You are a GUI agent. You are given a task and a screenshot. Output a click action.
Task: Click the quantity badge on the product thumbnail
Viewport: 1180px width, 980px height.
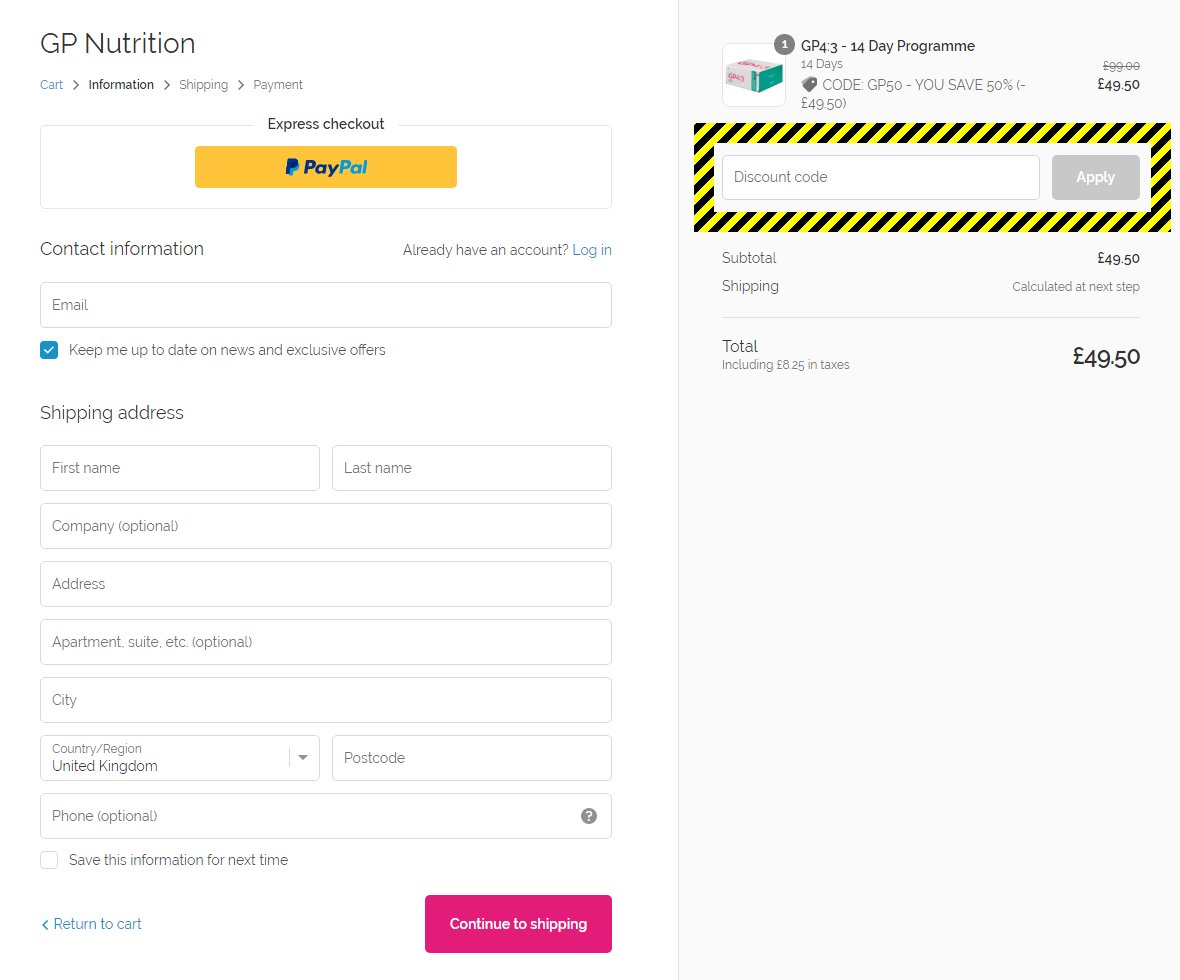784,44
